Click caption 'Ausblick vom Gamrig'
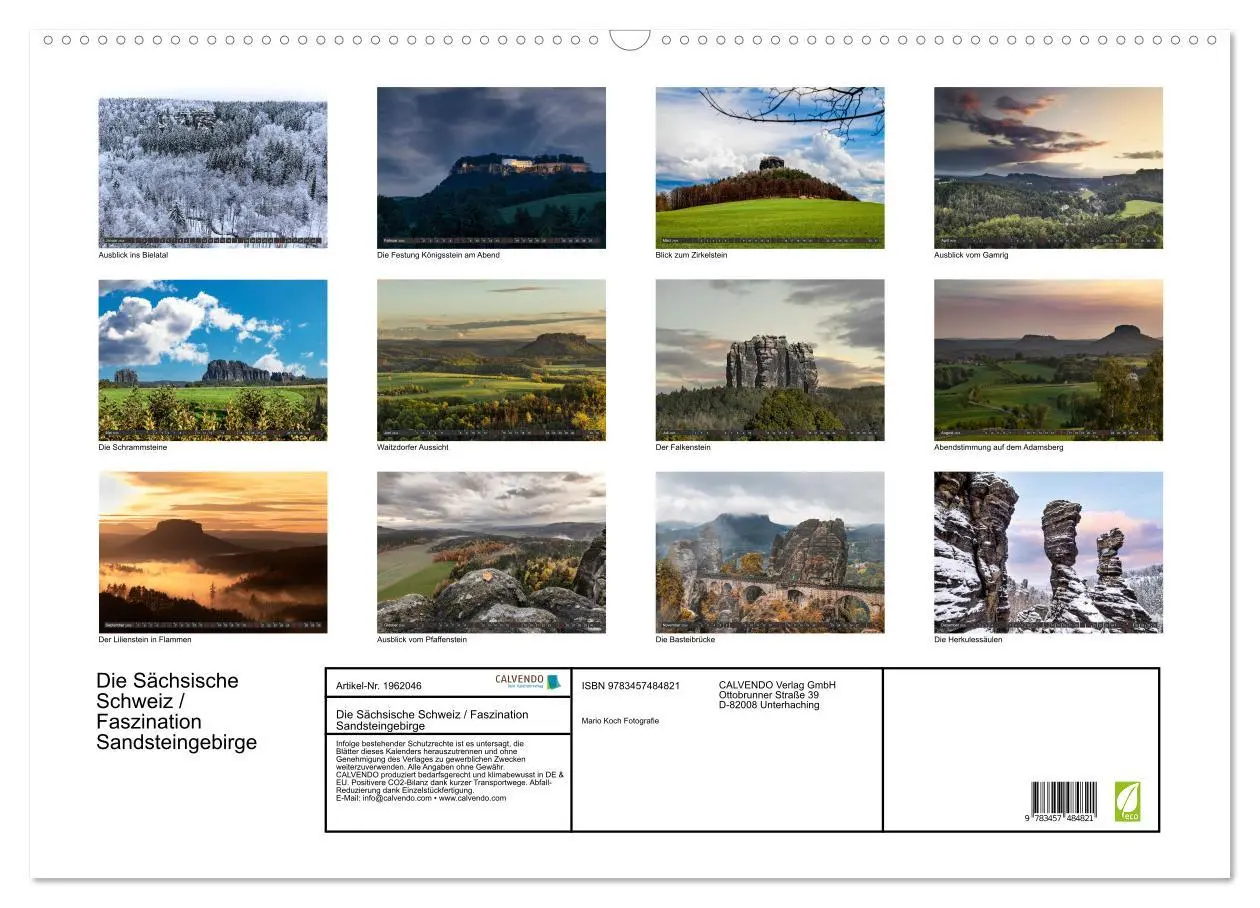Image resolution: width=1260 pixels, height=908 pixels. pyautogui.click(x=971, y=255)
